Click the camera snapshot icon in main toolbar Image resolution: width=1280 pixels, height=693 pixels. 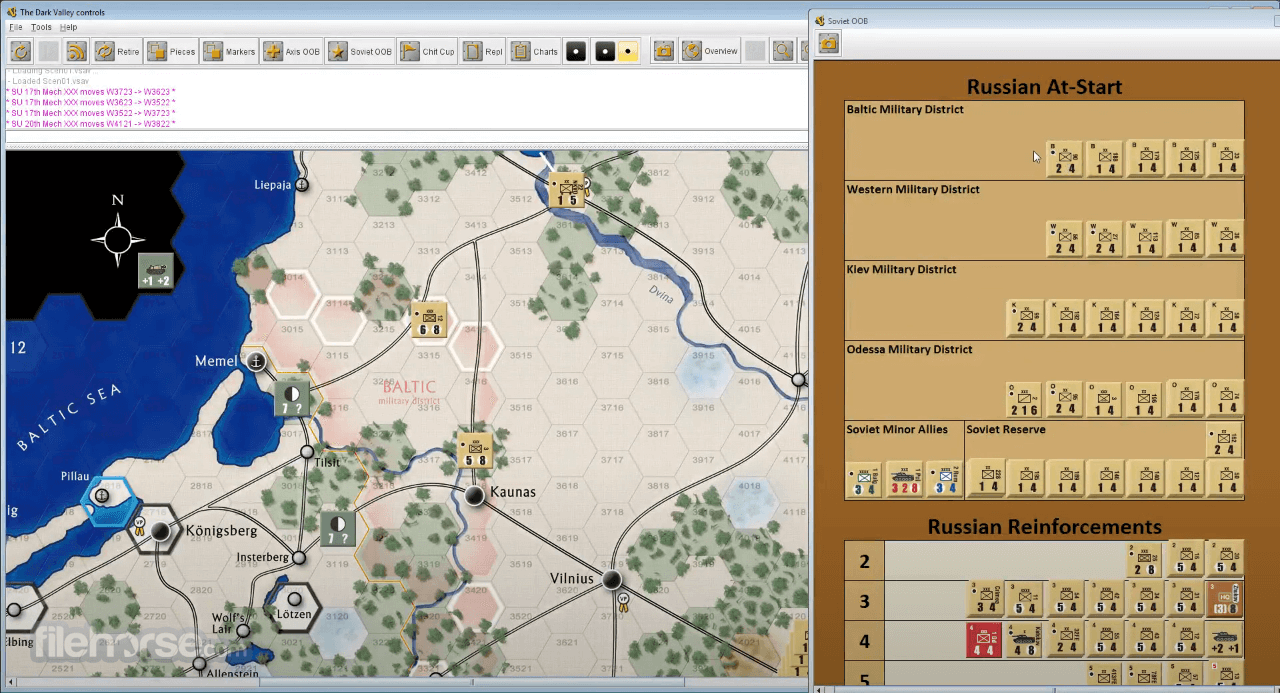tap(664, 51)
